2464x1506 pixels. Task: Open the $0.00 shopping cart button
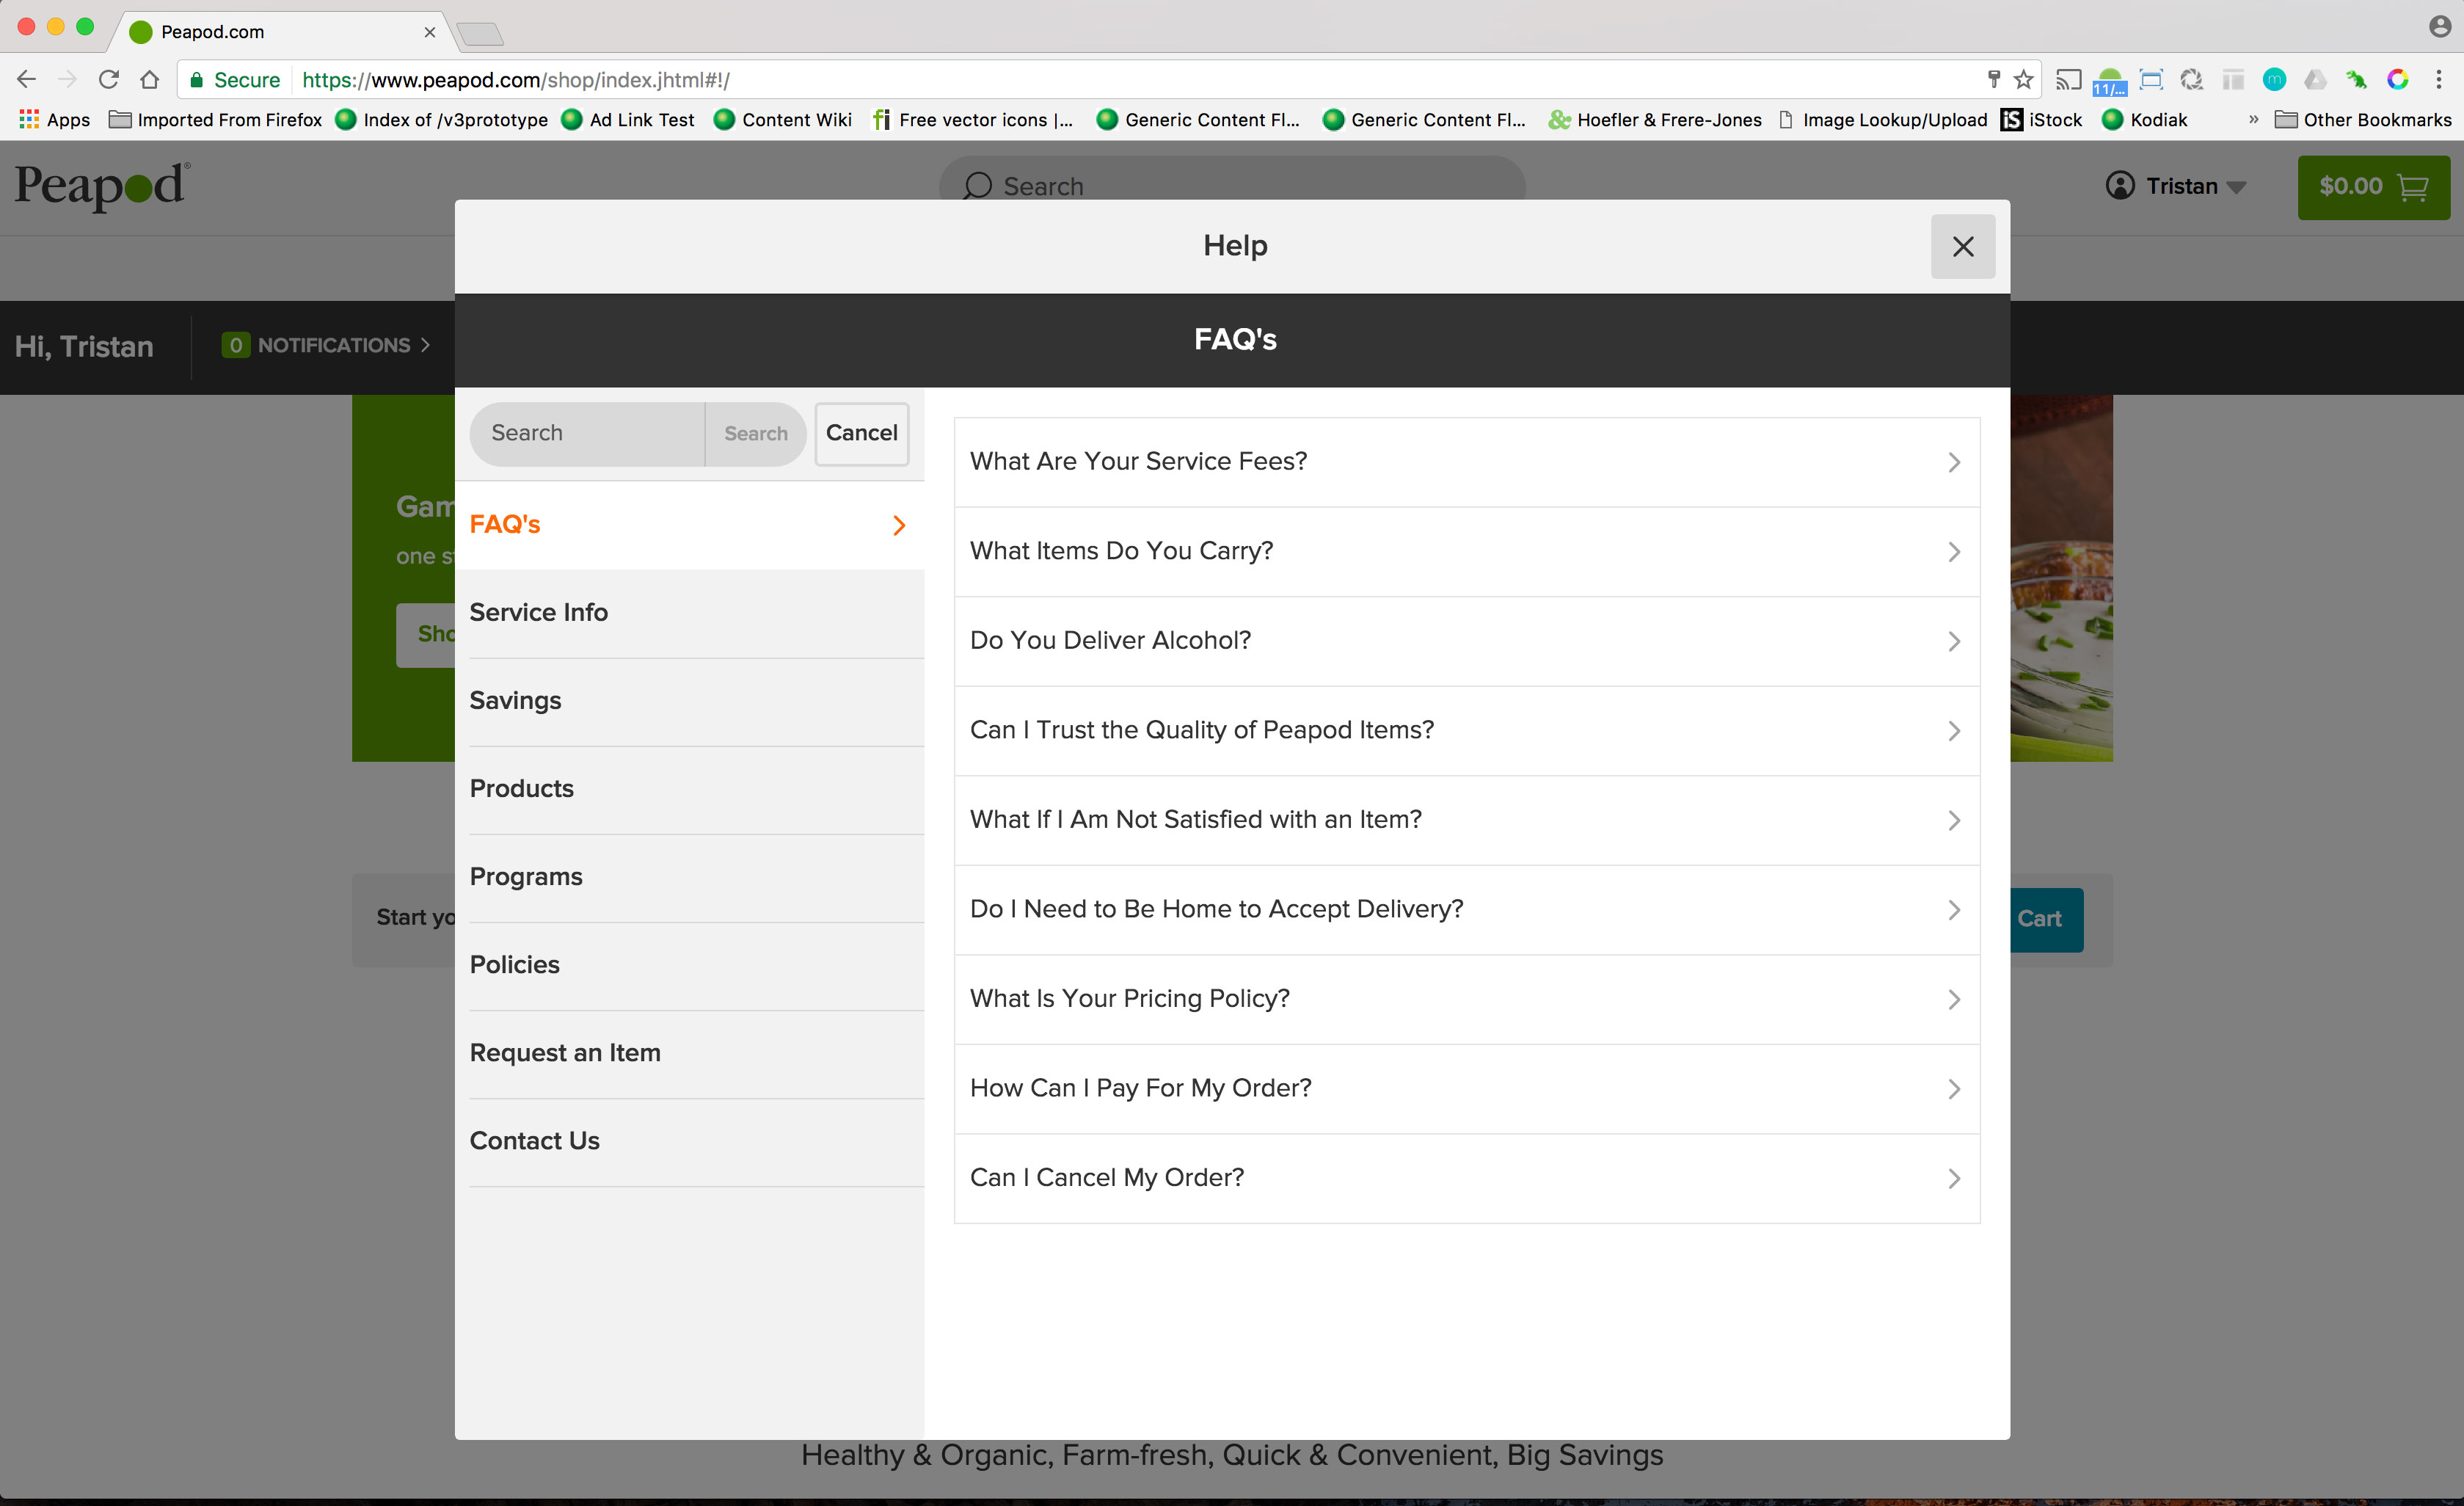click(2373, 187)
